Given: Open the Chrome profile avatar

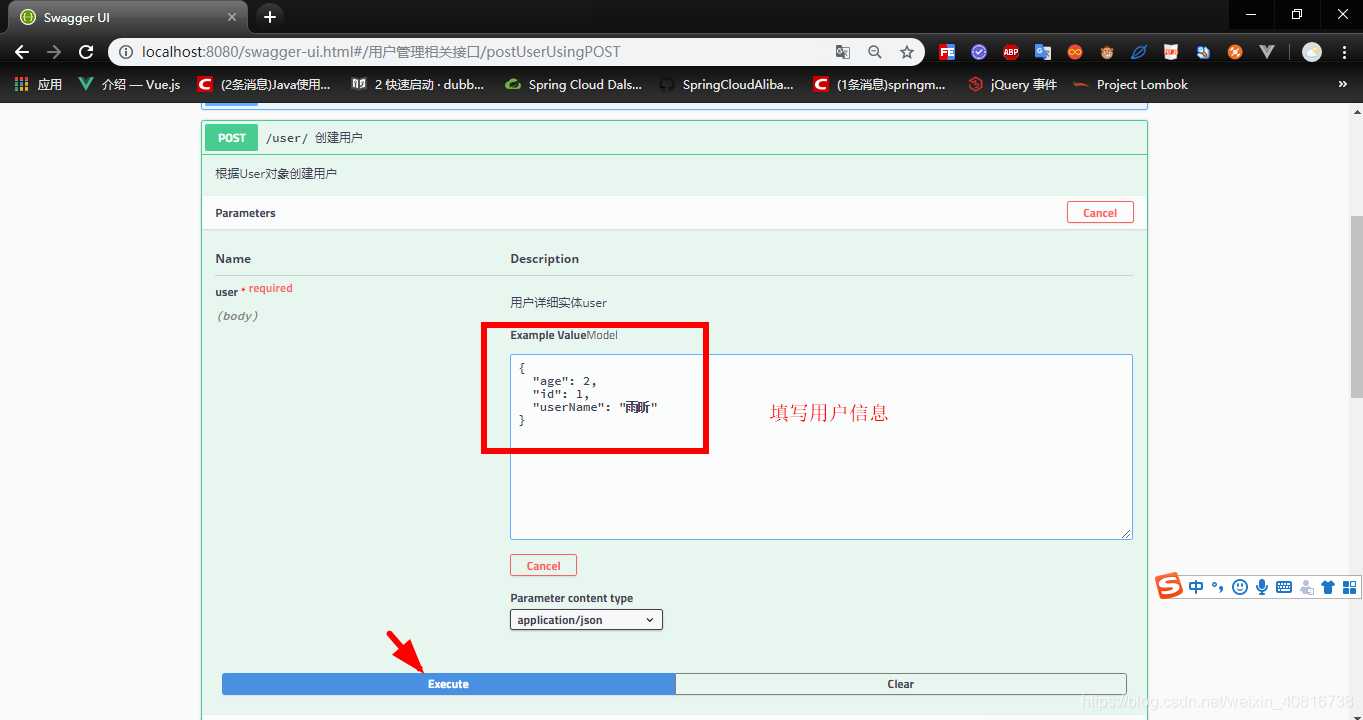Looking at the screenshot, I should coord(1312,52).
